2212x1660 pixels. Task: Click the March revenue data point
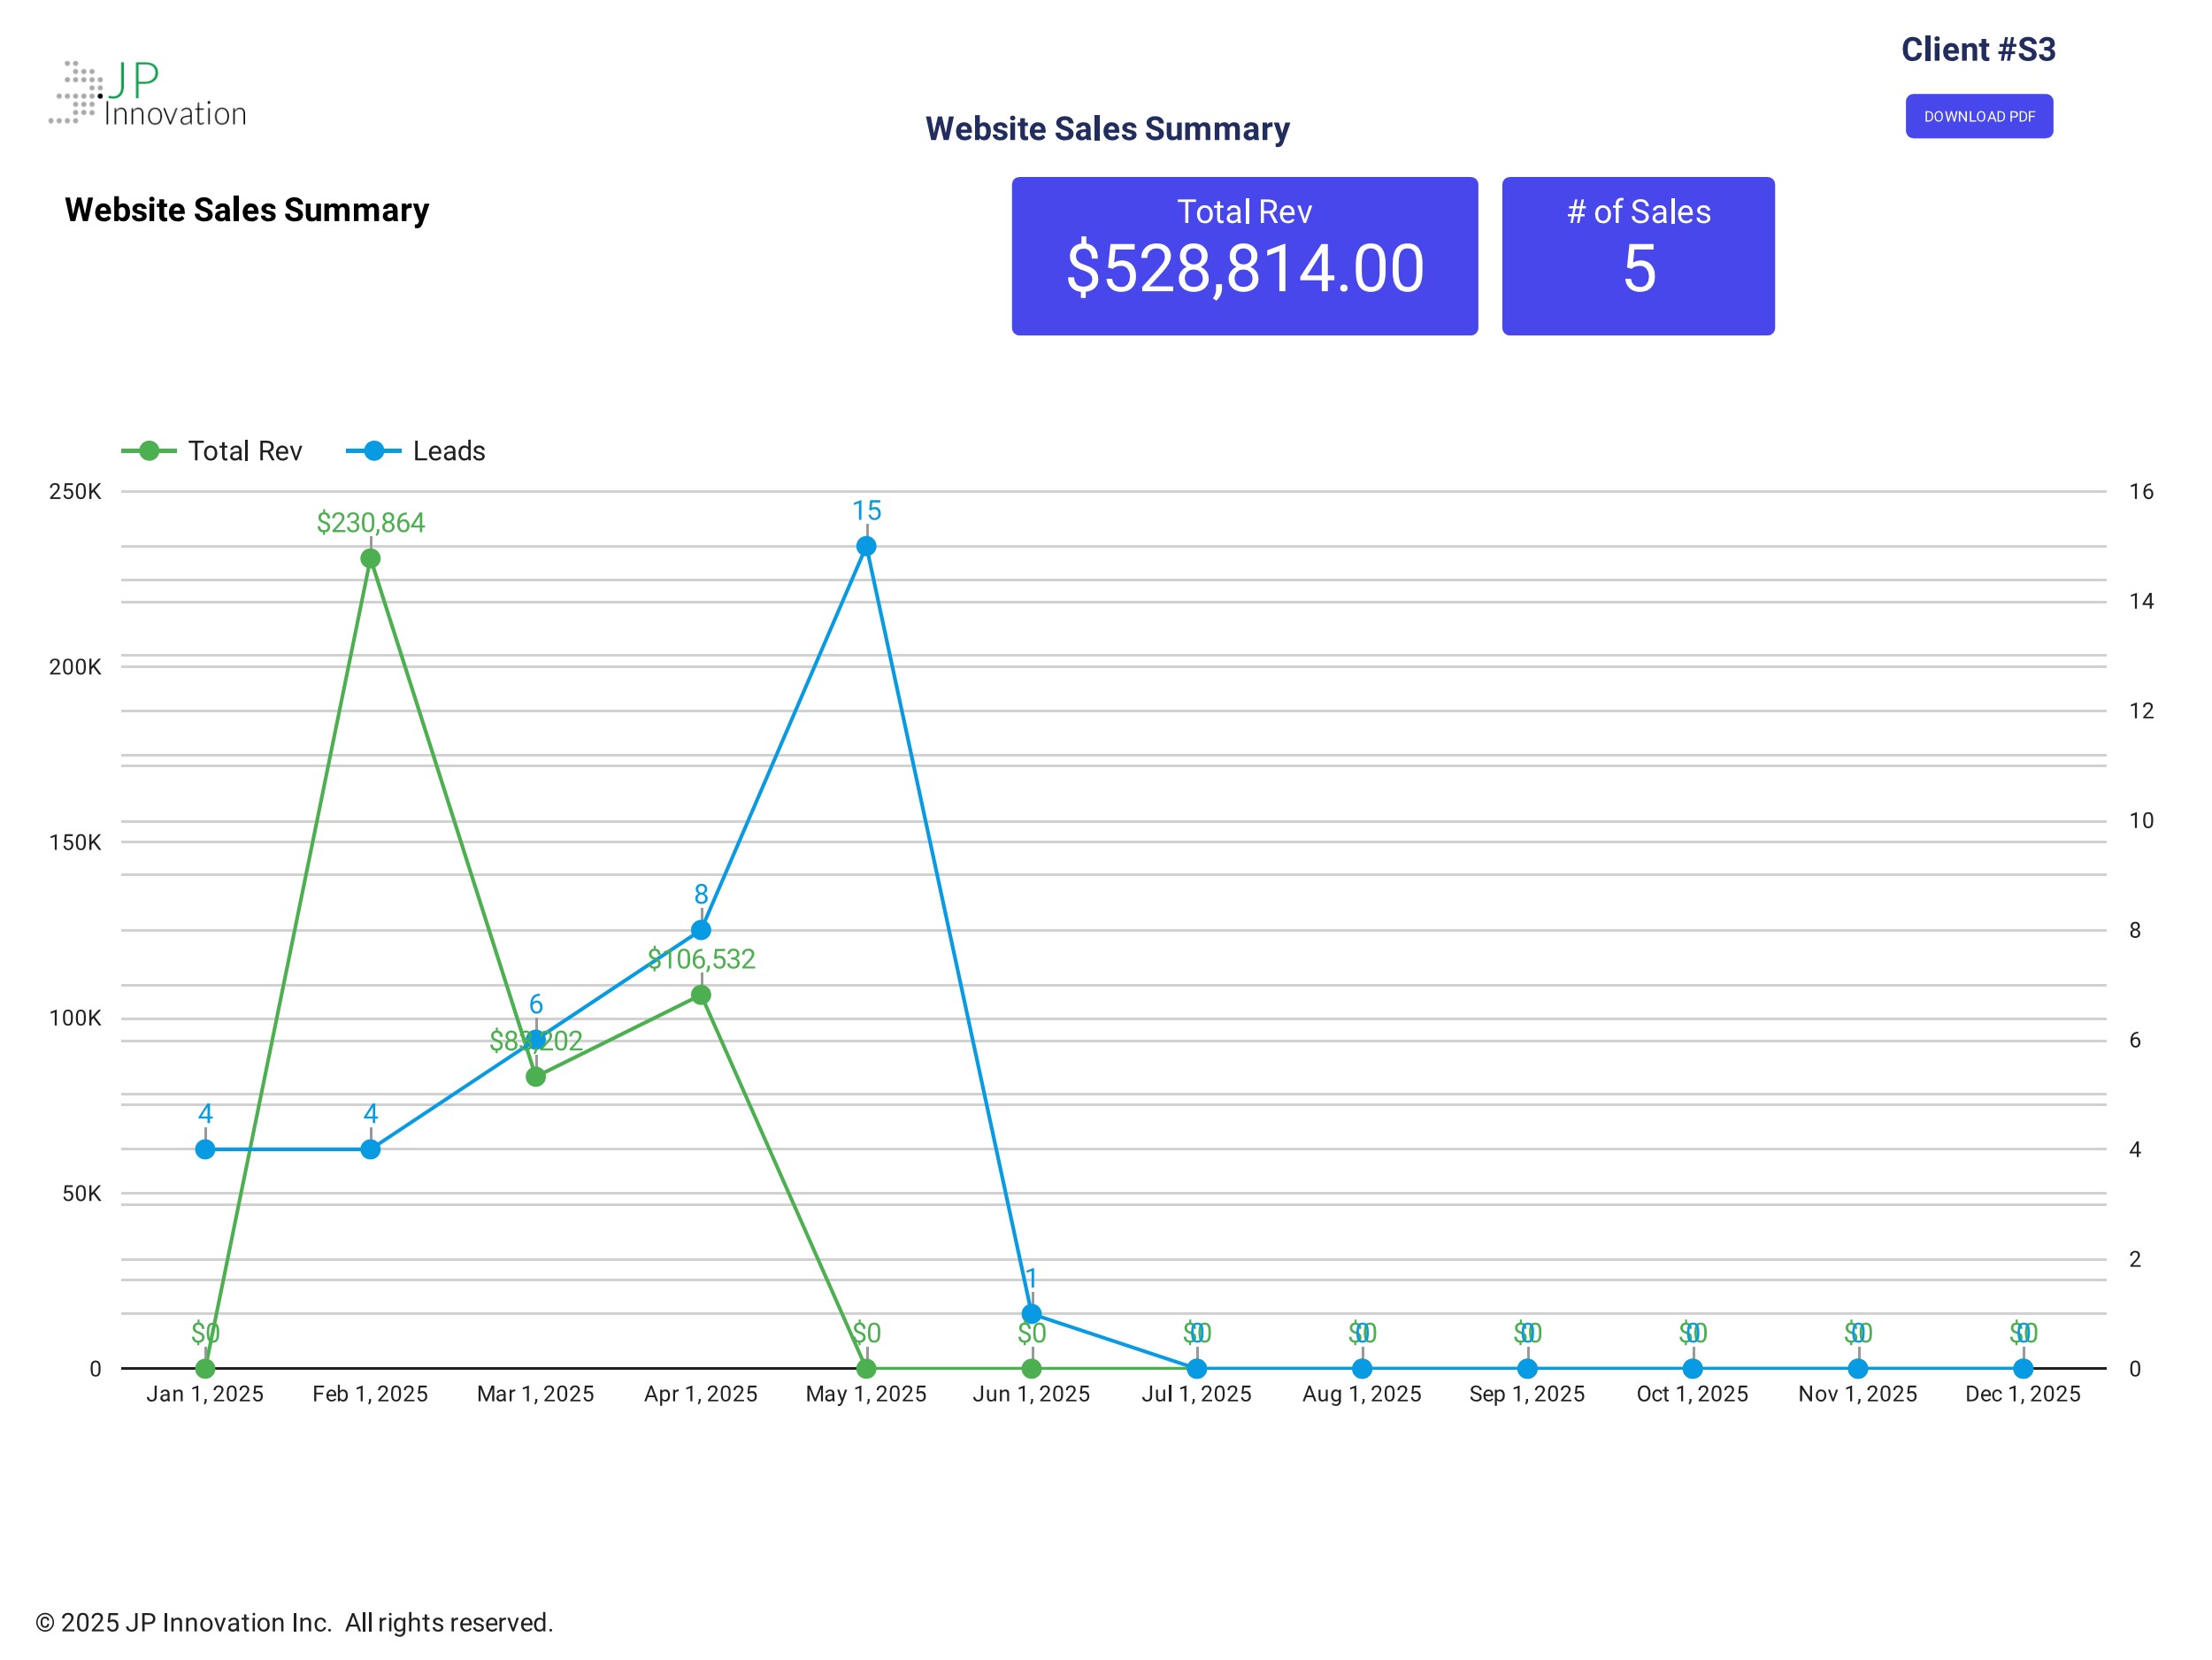pos(536,1076)
